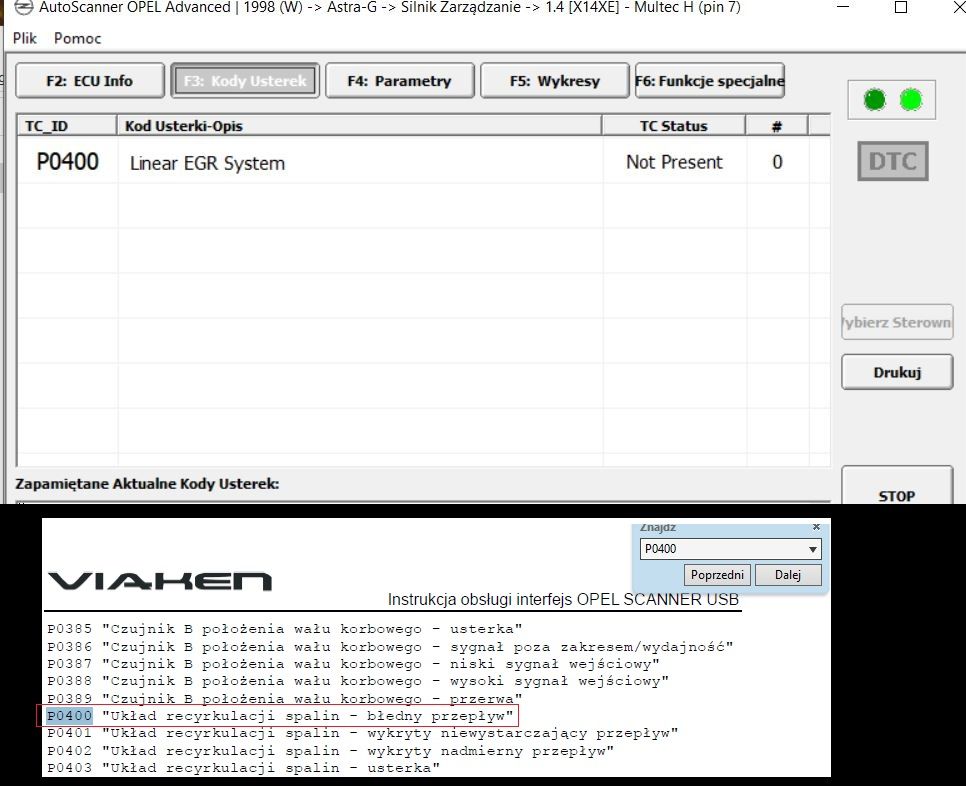966x786 pixels.
Task: Select the P0400 fault code cell
Action: [x=67, y=161]
